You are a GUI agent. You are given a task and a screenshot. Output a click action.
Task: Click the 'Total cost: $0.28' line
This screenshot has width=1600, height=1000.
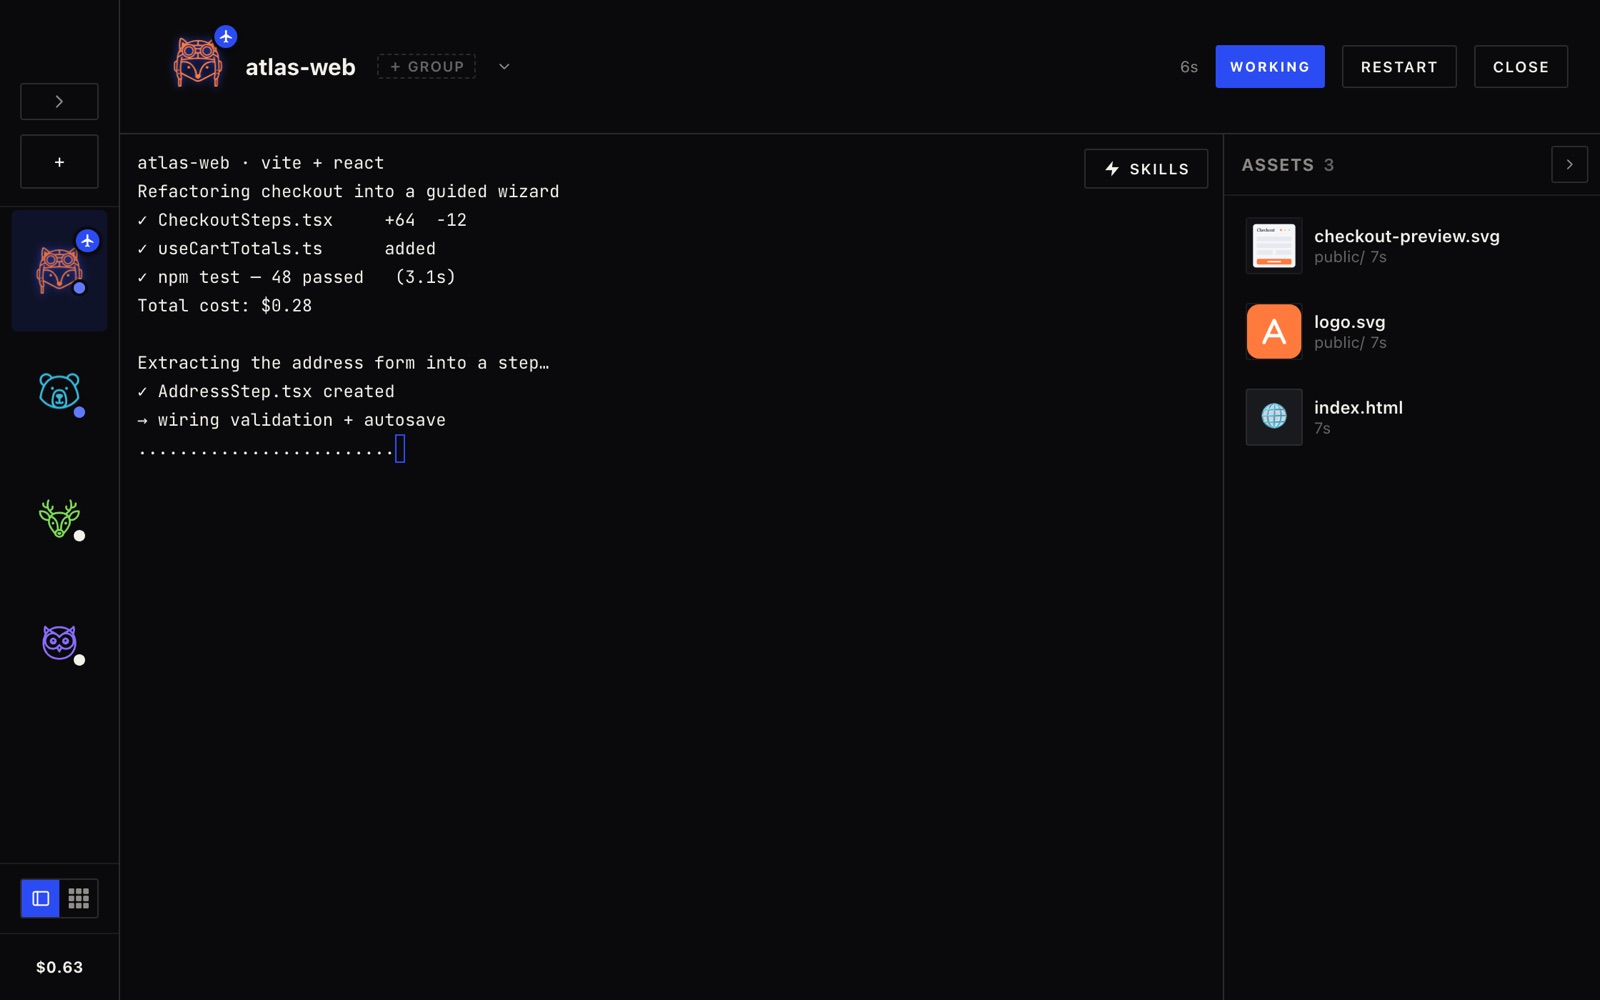[225, 306]
